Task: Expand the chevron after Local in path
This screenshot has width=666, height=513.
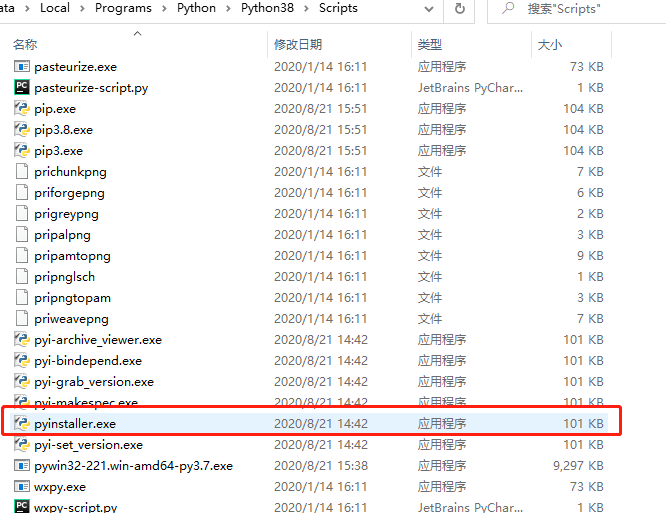Action: 82,8
